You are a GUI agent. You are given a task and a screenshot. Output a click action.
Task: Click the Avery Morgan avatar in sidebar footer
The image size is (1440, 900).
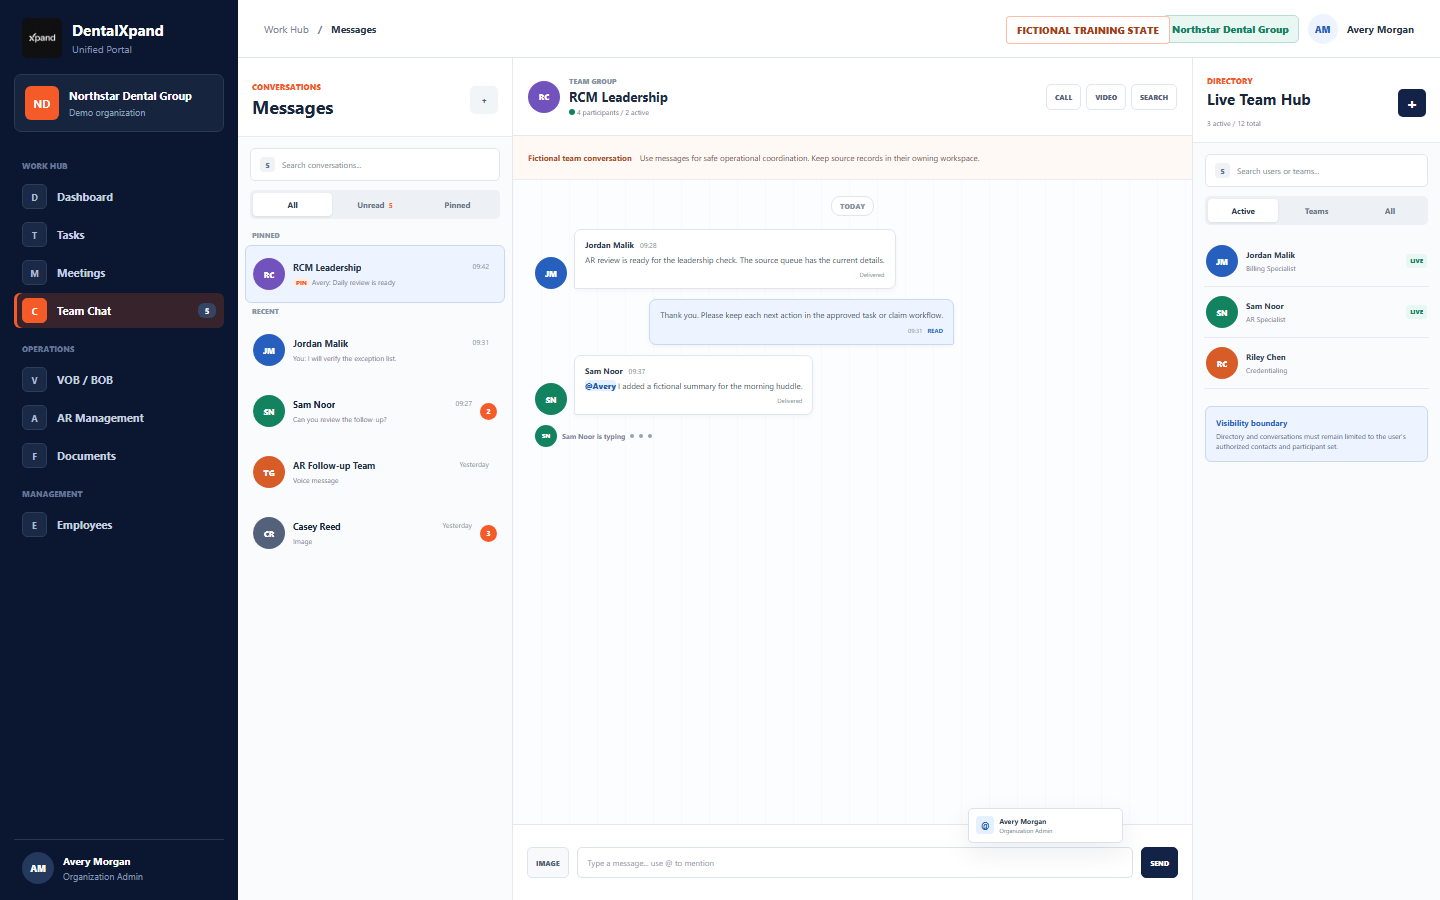pyautogui.click(x=38, y=868)
